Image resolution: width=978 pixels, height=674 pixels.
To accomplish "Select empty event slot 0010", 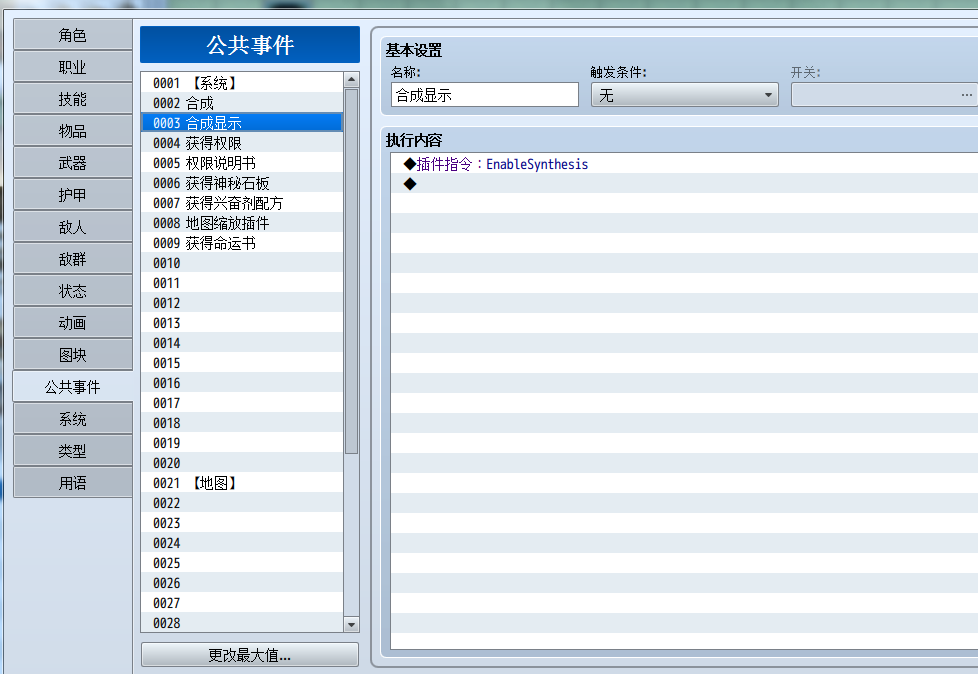I will pos(242,263).
